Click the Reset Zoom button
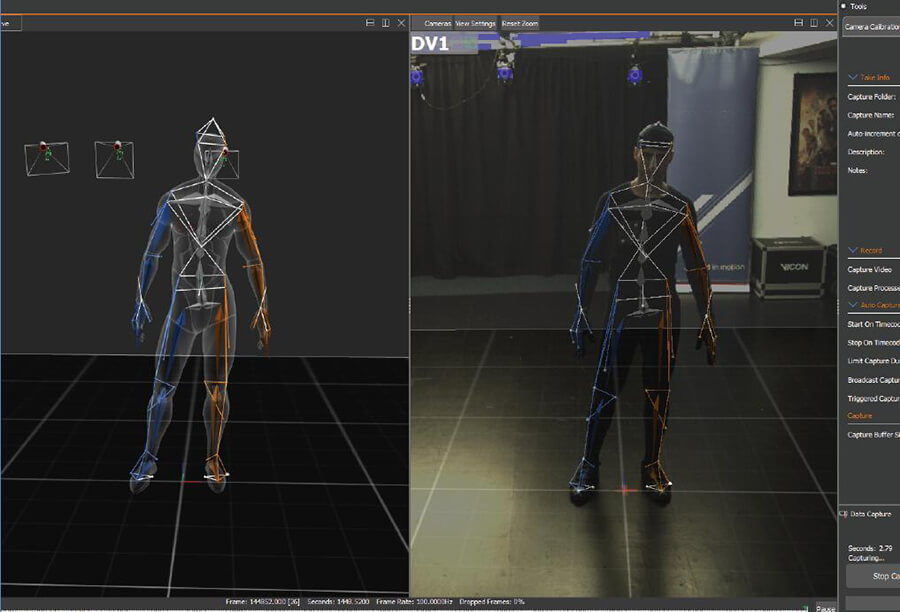Screen dimensions: 900x612 520,24
